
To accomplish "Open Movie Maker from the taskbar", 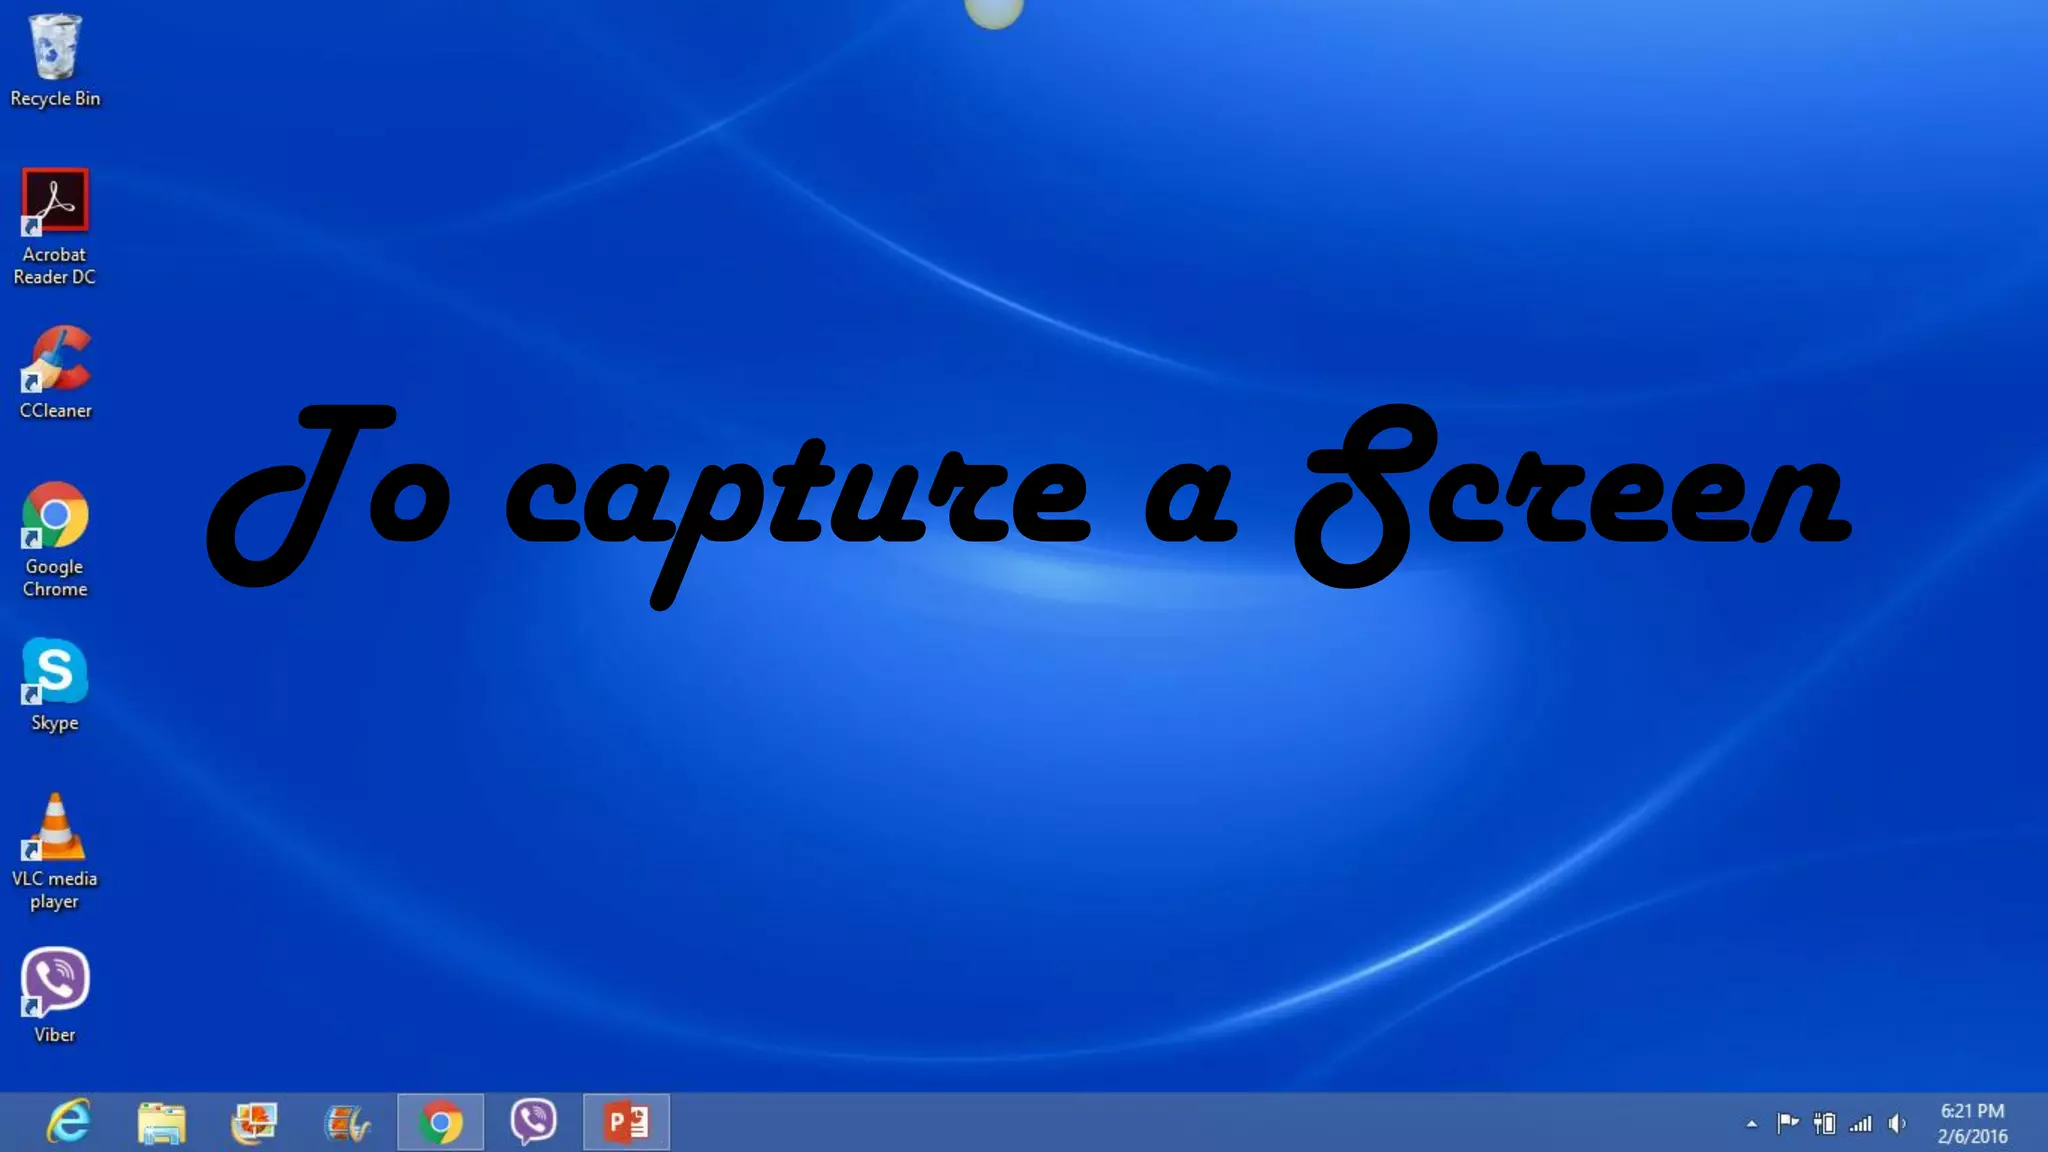I will (x=347, y=1122).
